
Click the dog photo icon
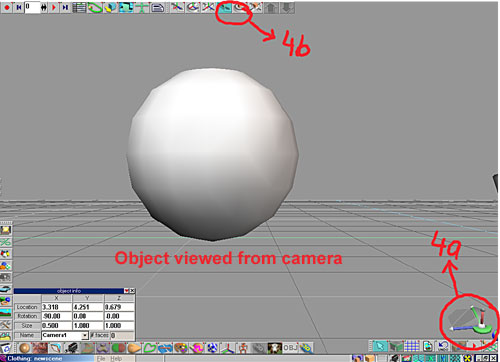275,348
